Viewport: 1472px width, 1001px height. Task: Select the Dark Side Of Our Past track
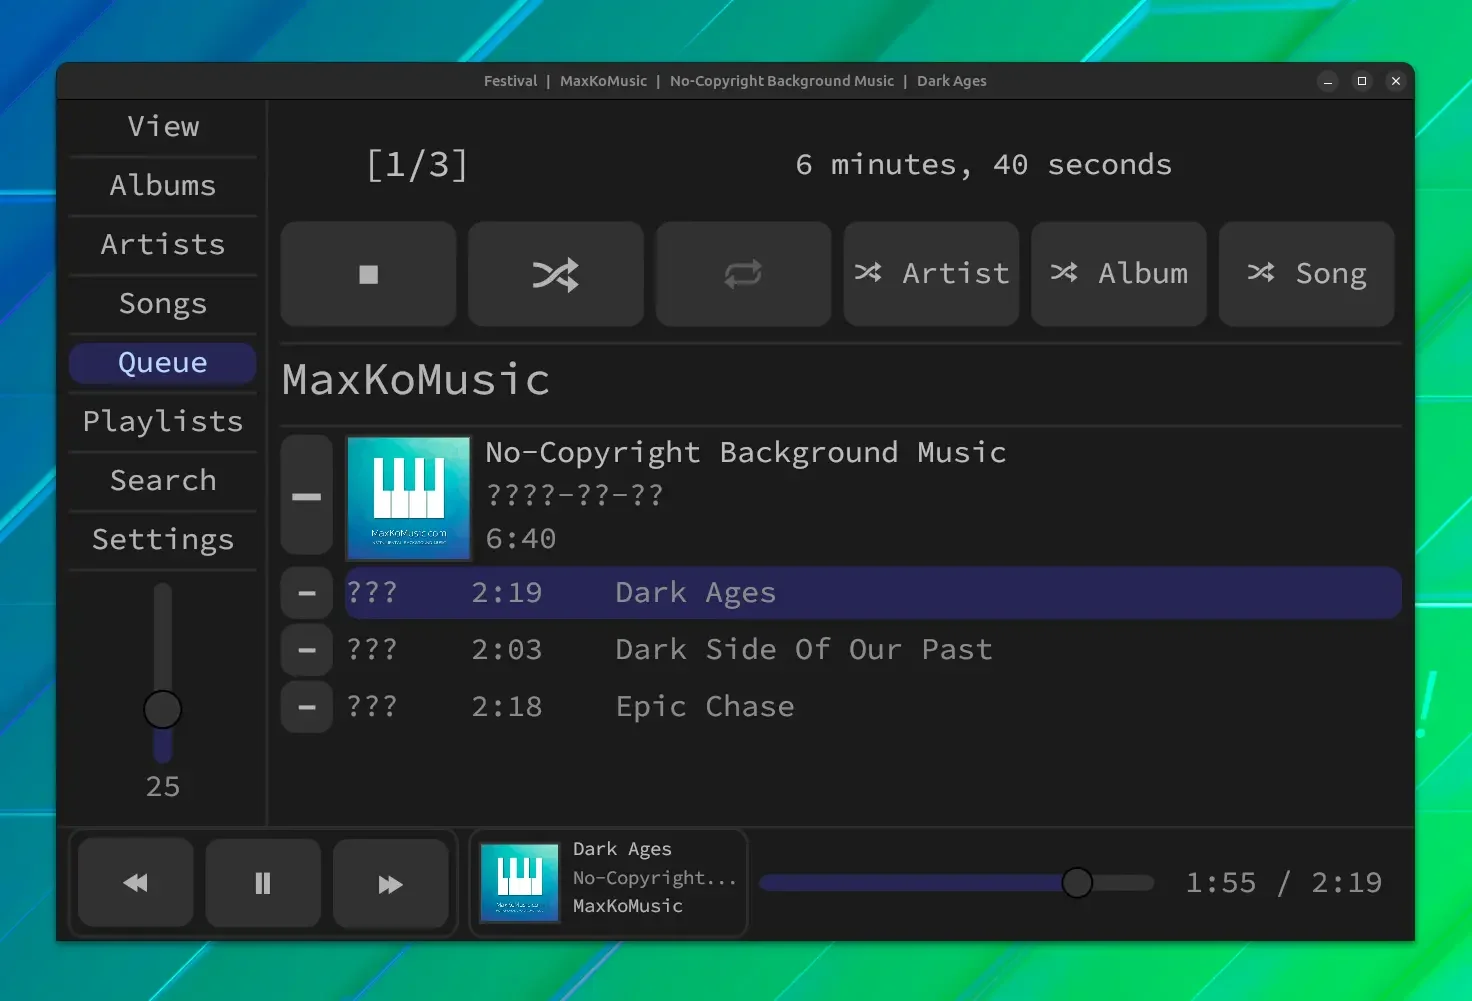pyautogui.click(x=873, y=650)
